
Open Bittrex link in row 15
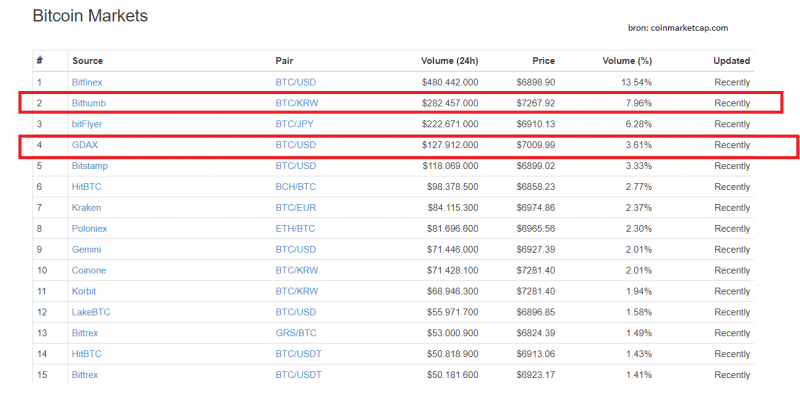point(85,375)
